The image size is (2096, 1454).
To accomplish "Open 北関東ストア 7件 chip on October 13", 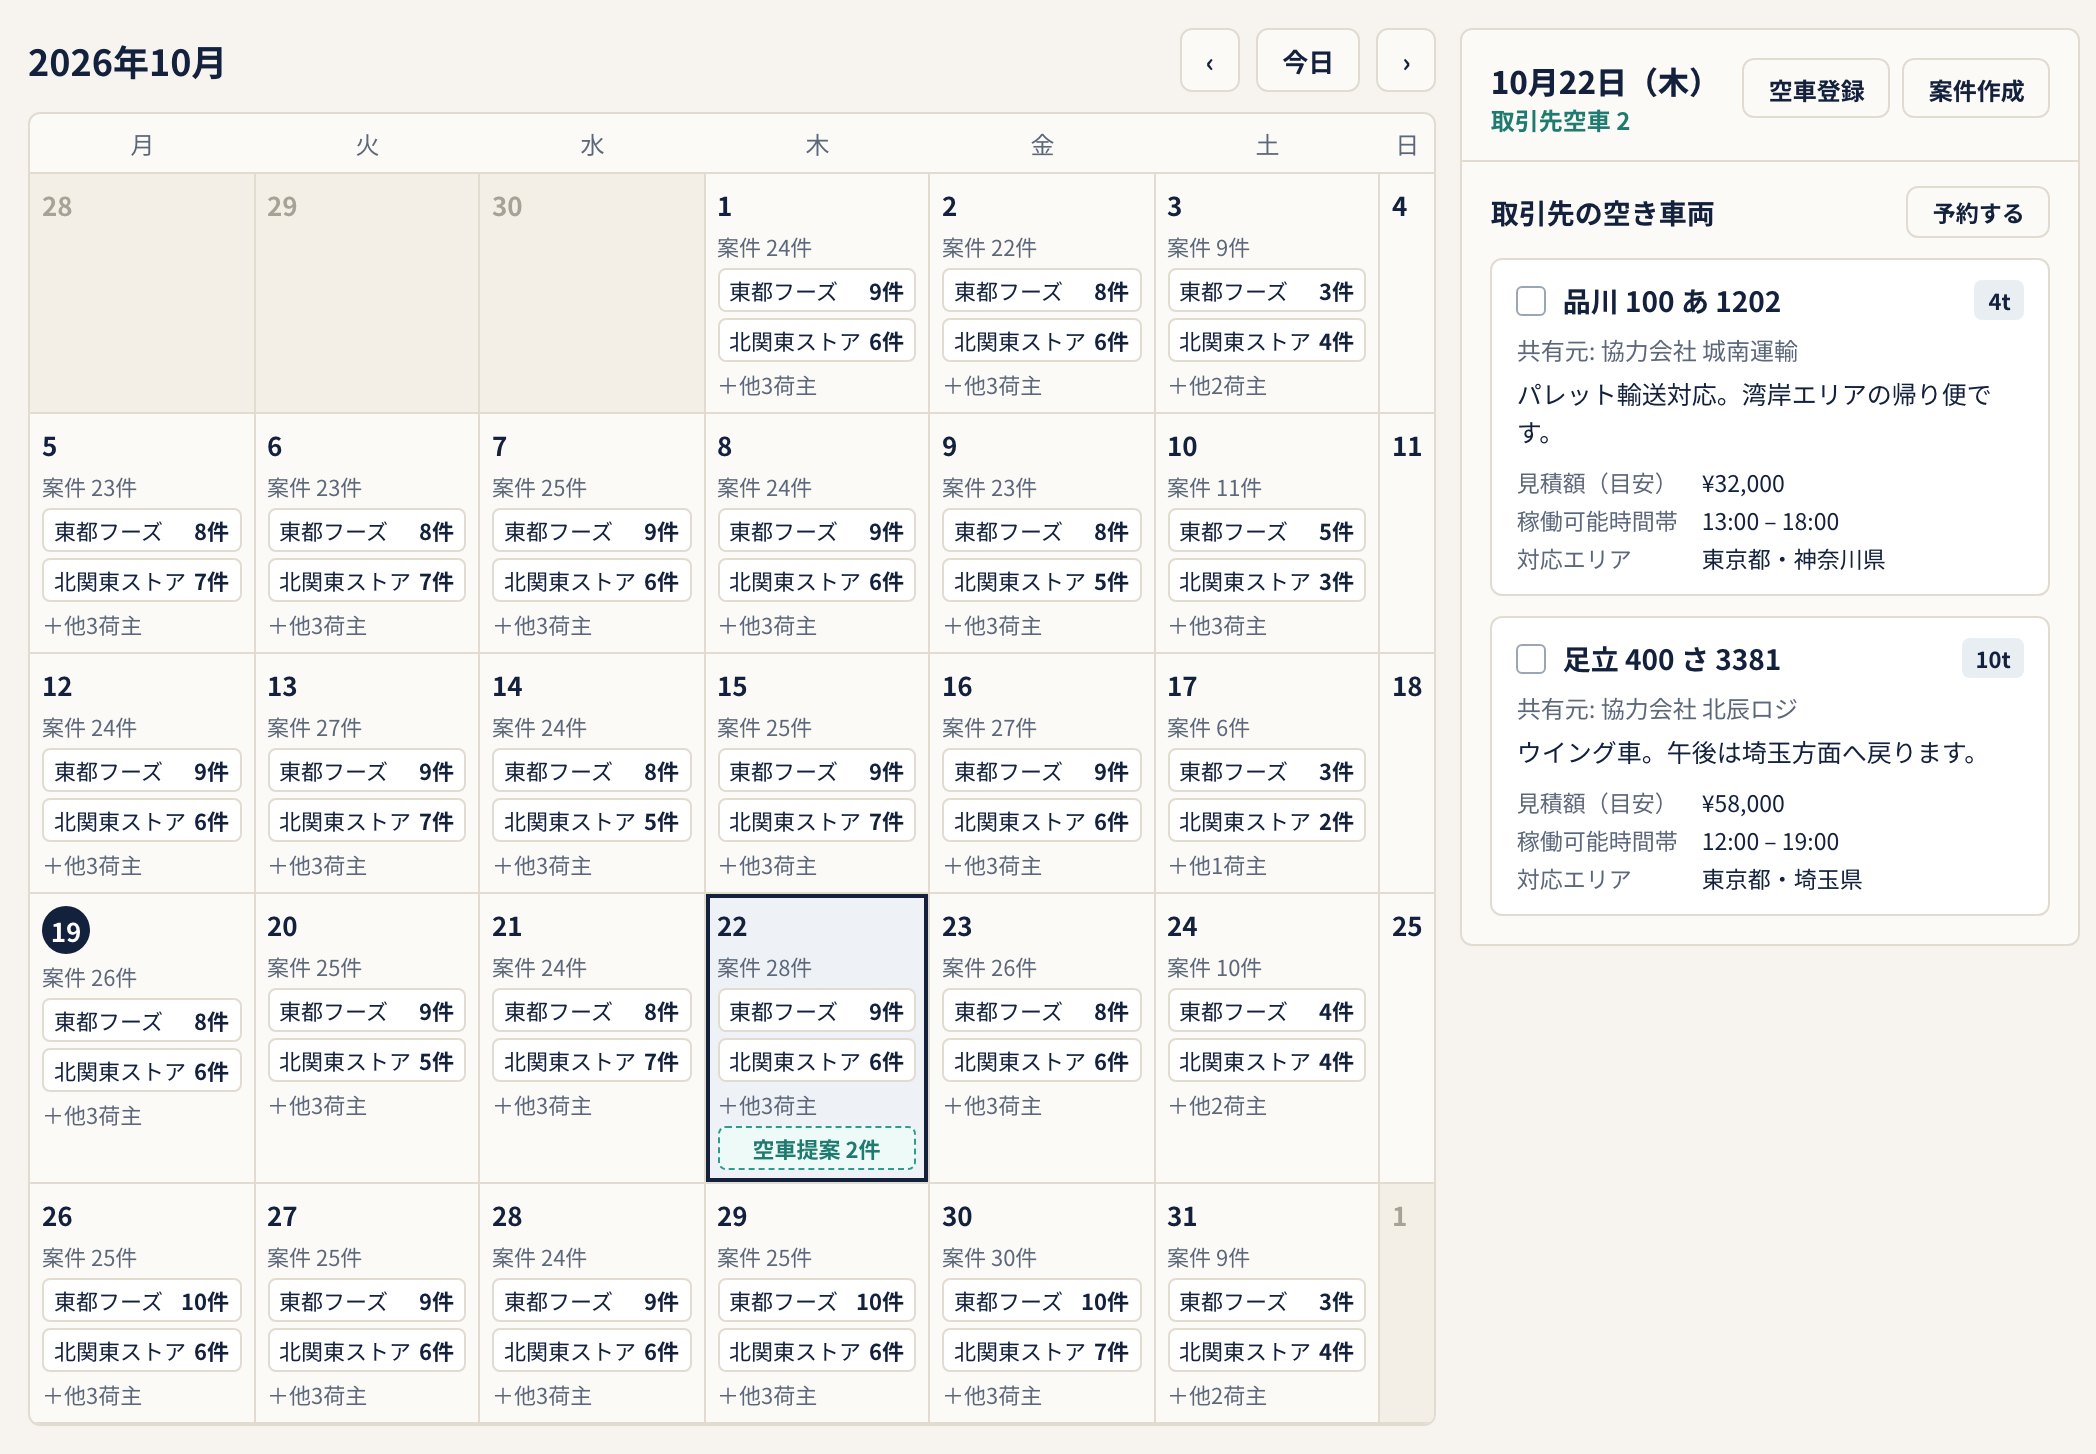I will tap(366, 821).
